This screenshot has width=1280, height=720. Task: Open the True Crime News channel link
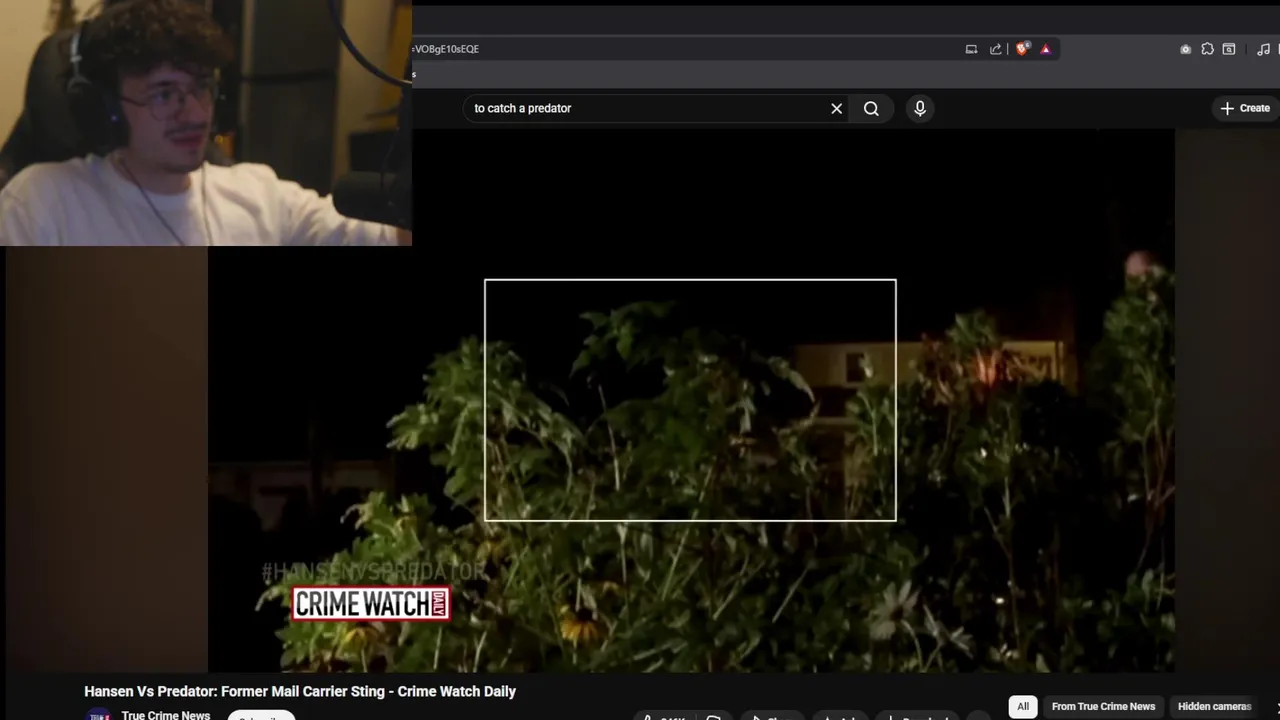(166, 715)
